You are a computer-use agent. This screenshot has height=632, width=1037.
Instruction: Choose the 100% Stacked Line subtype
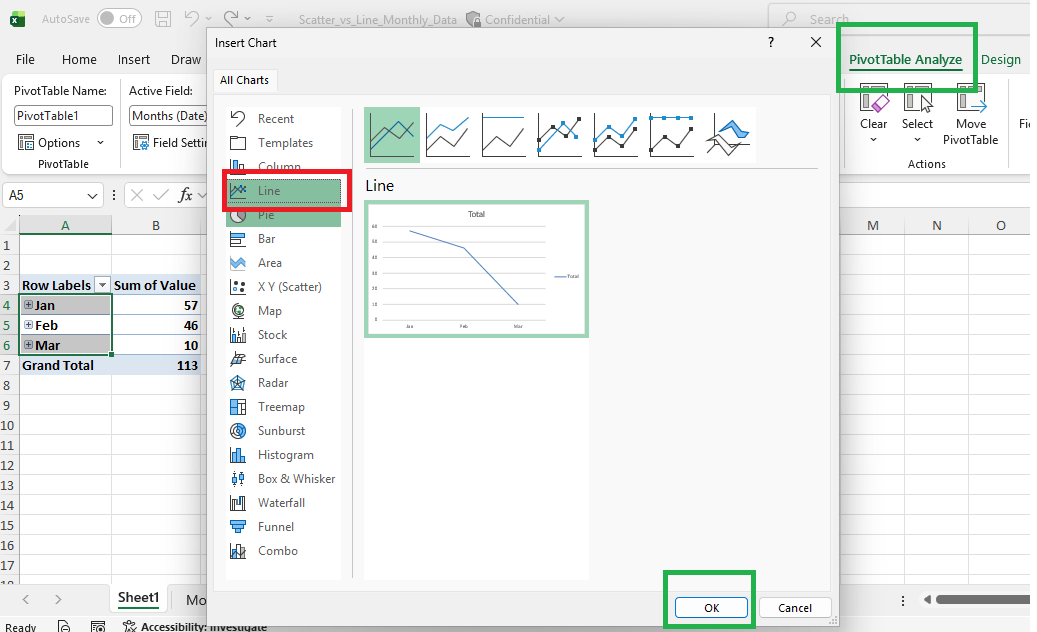point(503,135)
